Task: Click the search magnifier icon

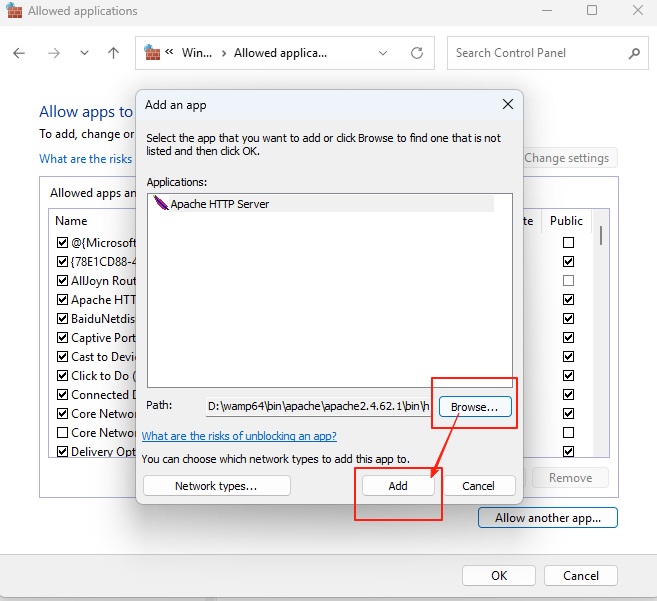Action: [634, 53]
